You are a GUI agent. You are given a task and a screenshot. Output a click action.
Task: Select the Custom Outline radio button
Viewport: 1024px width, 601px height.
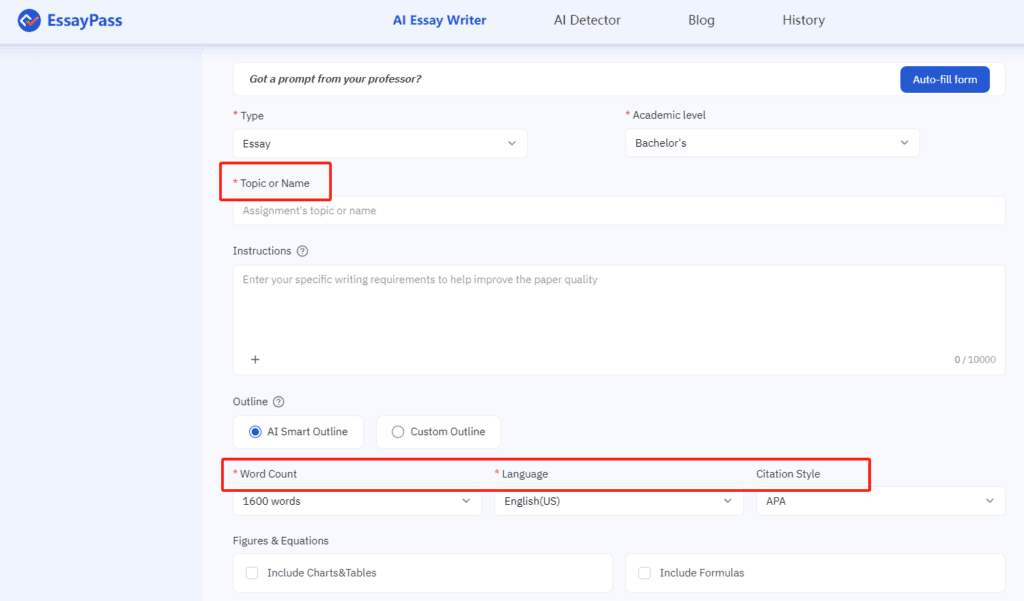click(397, 431)
